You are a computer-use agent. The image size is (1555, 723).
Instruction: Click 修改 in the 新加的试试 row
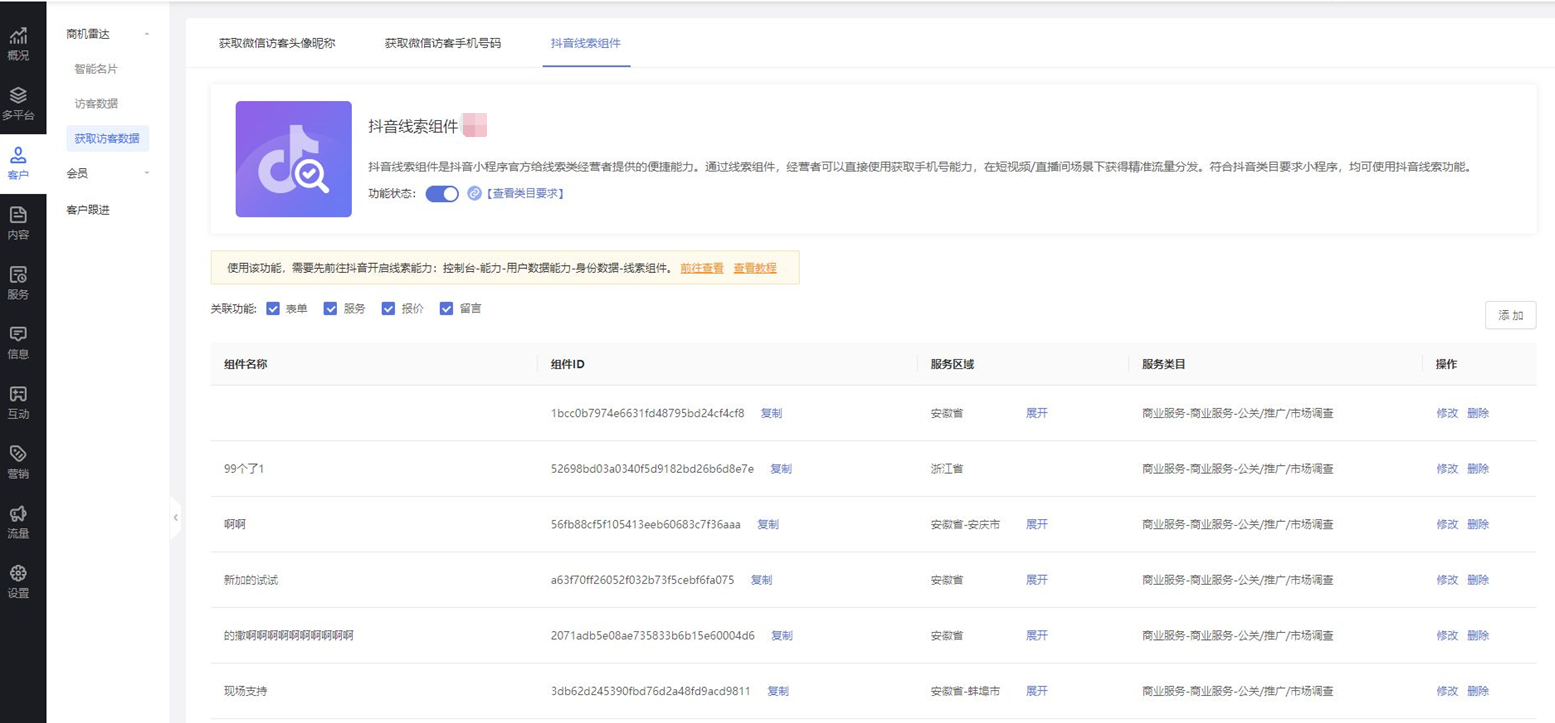click(1447, 580)
